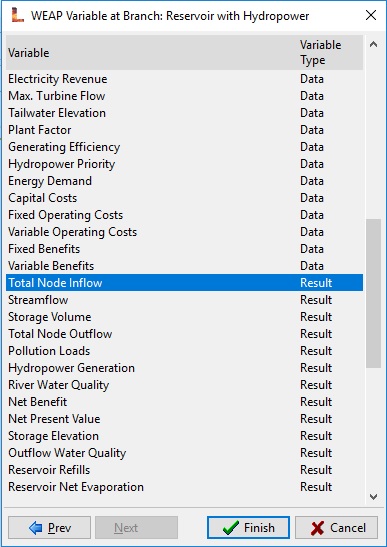This screenshot has width=387, height=547.
Task: Click the WEAP app icon in title bar
Action: point(17,16)
